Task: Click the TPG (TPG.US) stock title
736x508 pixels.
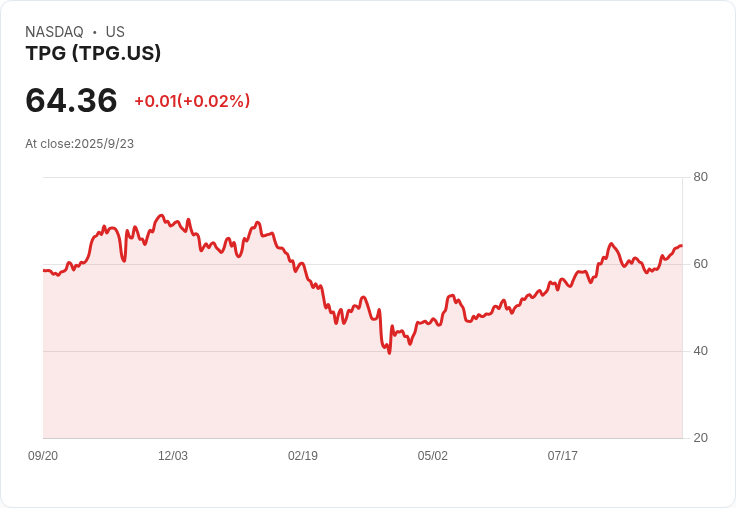Action: click(93, 53)
